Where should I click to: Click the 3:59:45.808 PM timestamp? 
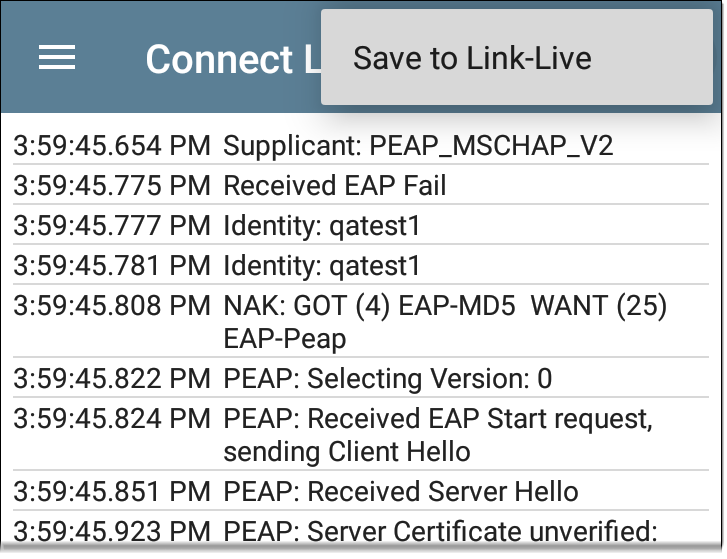(x=112, y=305)
